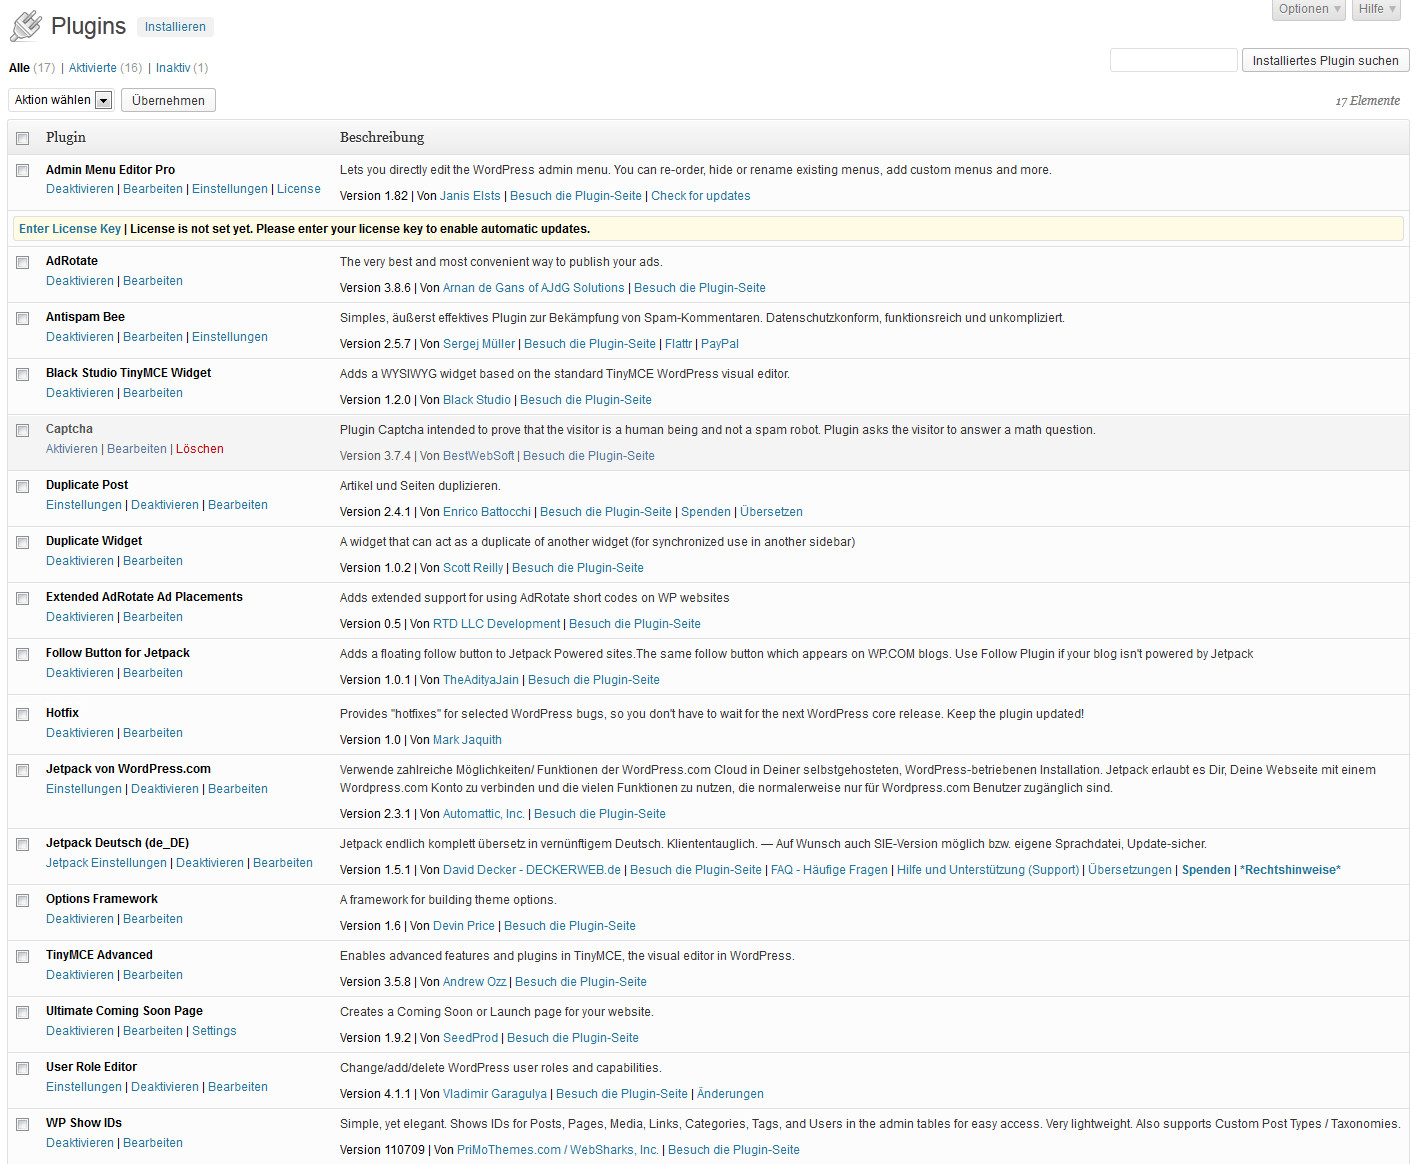Deactivate the TinyMCE Advanced plugin
Image resolution: width=1414 pixels, height=1164 pixels.
pyautogui.click(x=80, y=975)
